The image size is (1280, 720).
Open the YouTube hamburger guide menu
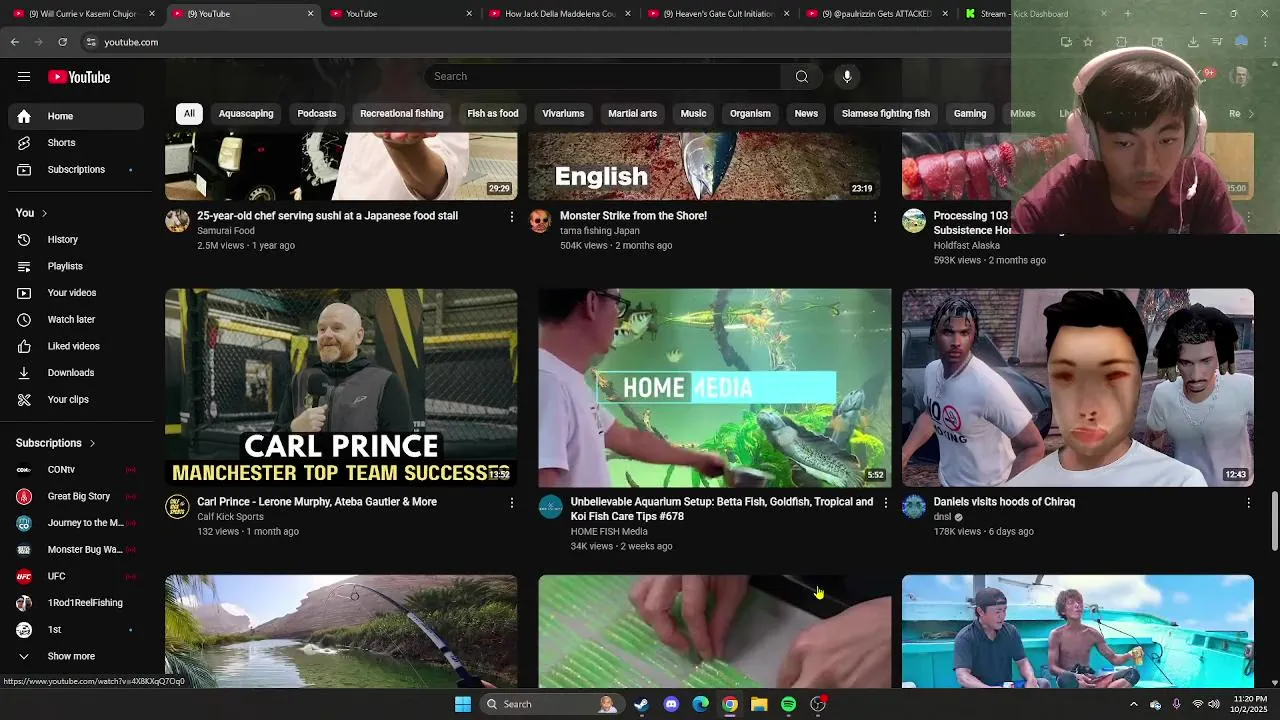click(24, 77)
